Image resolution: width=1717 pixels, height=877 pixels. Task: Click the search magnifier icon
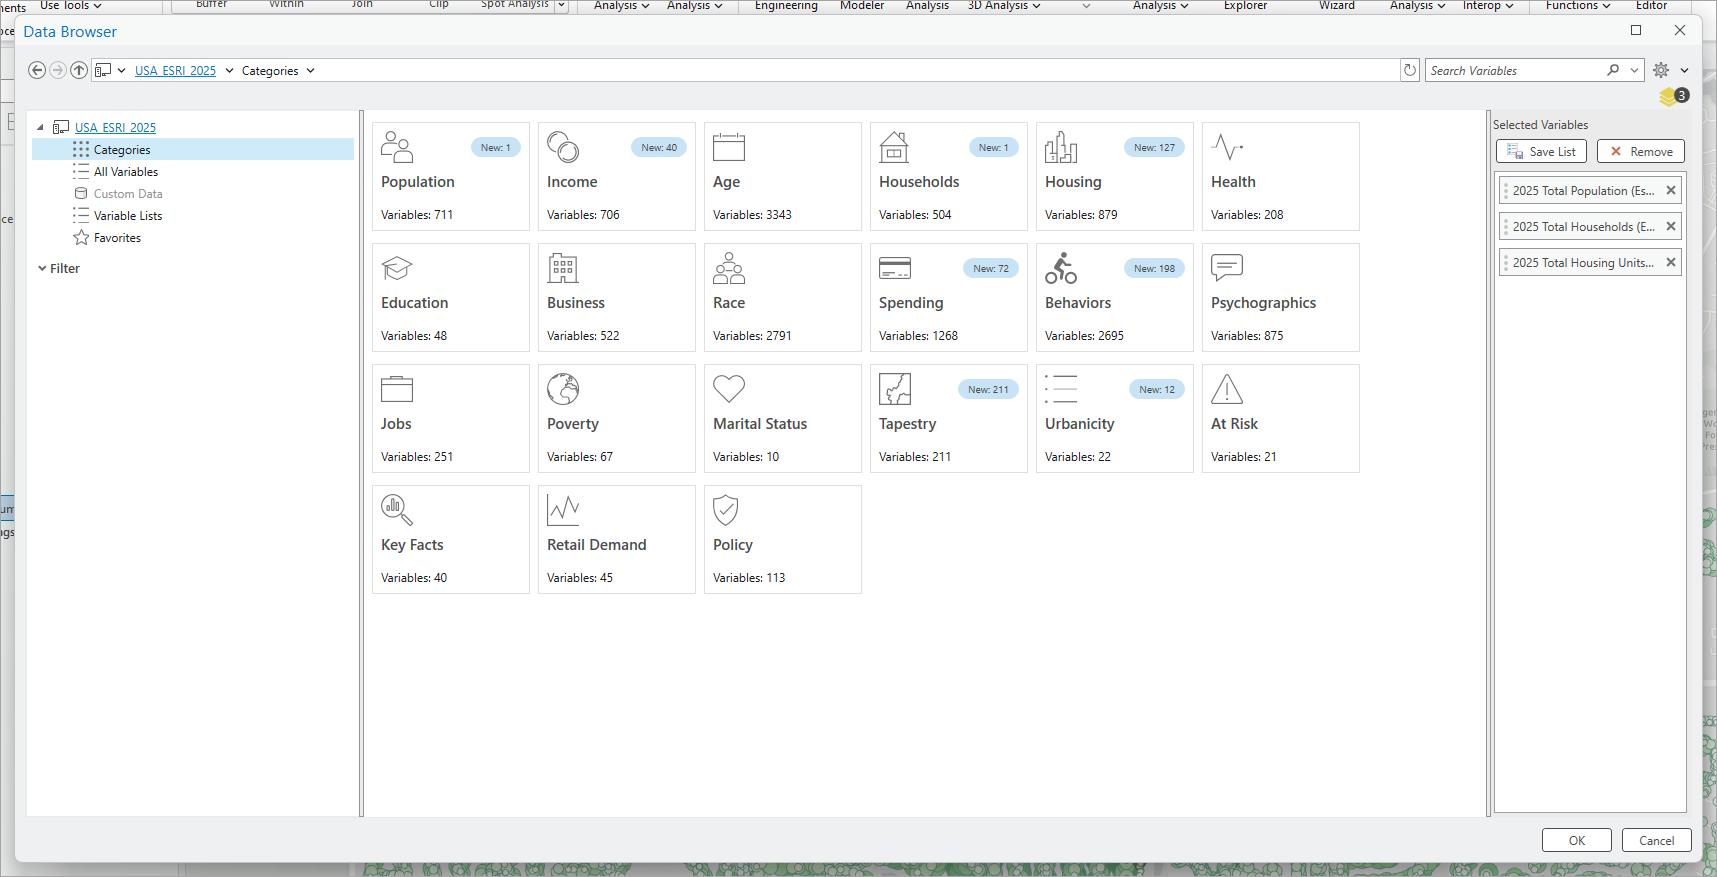(x=1613, y=70)
